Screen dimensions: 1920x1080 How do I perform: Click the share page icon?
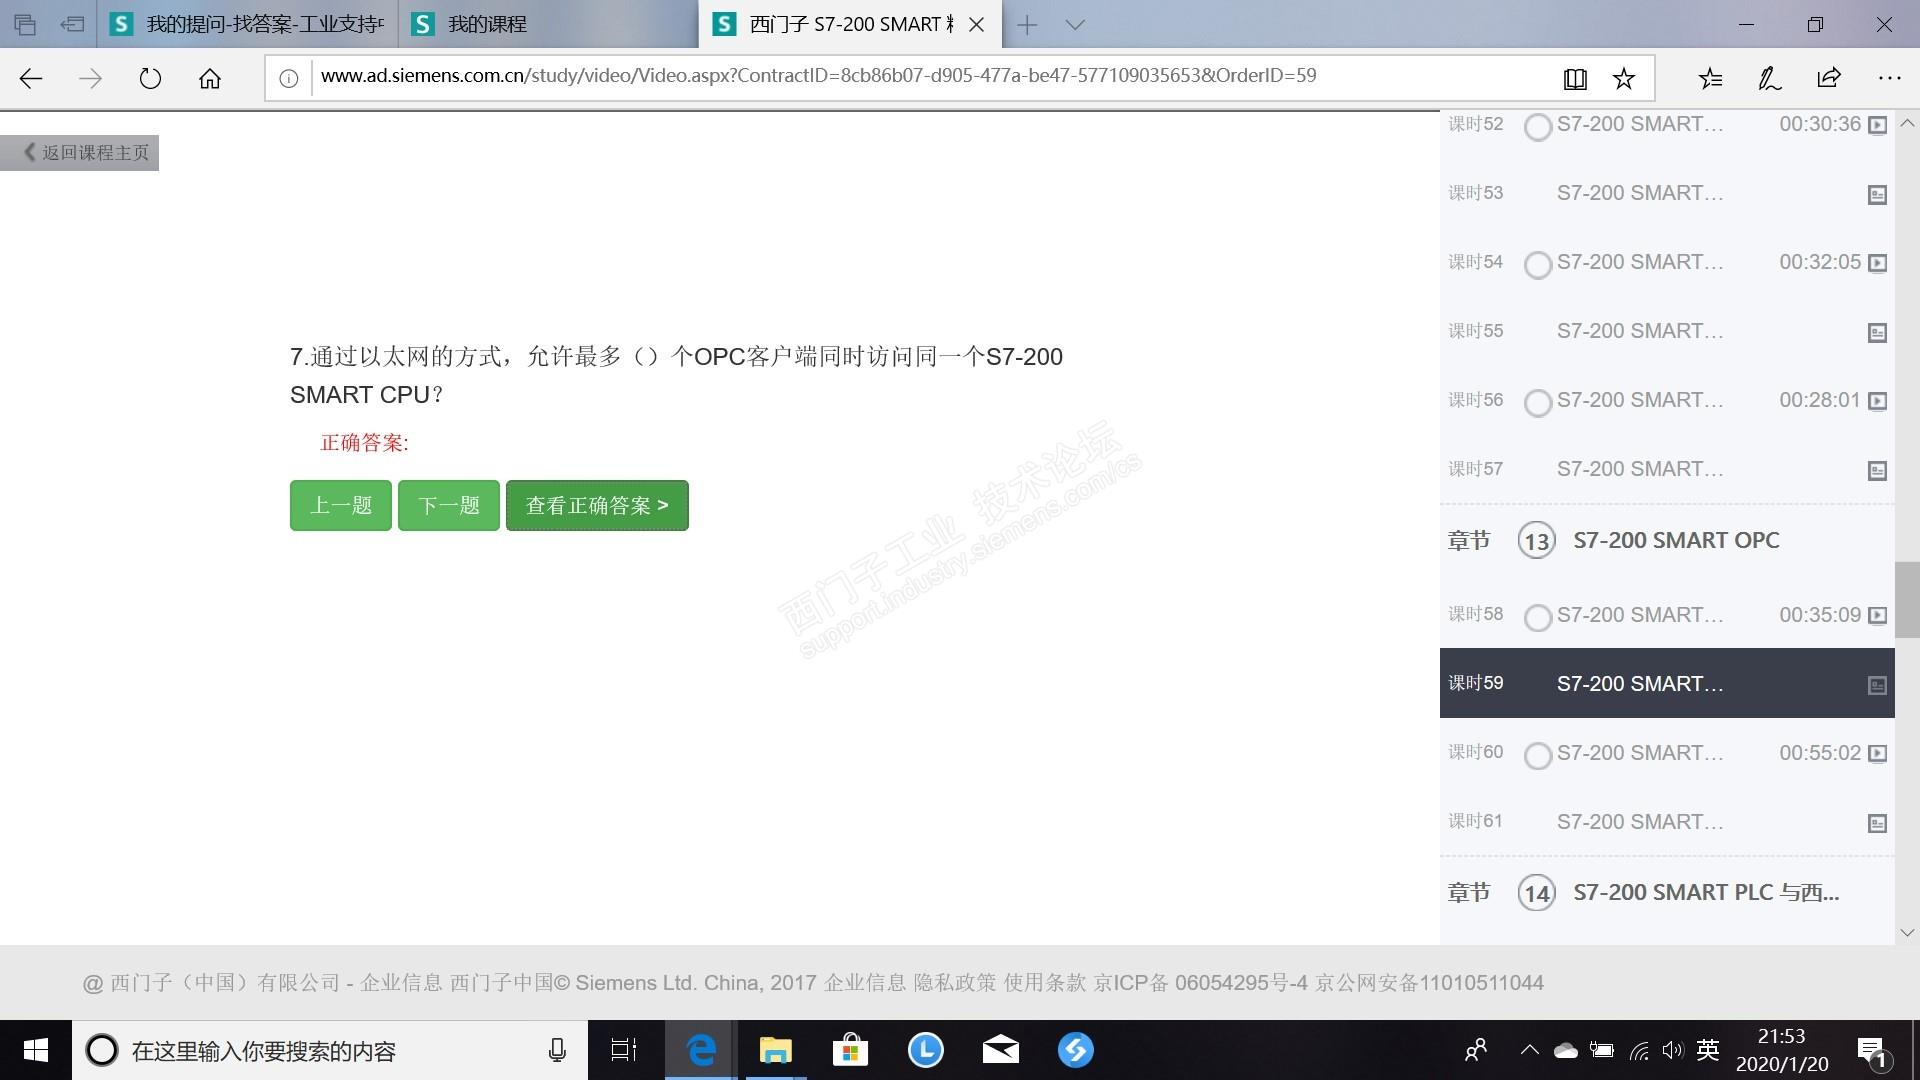point(1829,78)
